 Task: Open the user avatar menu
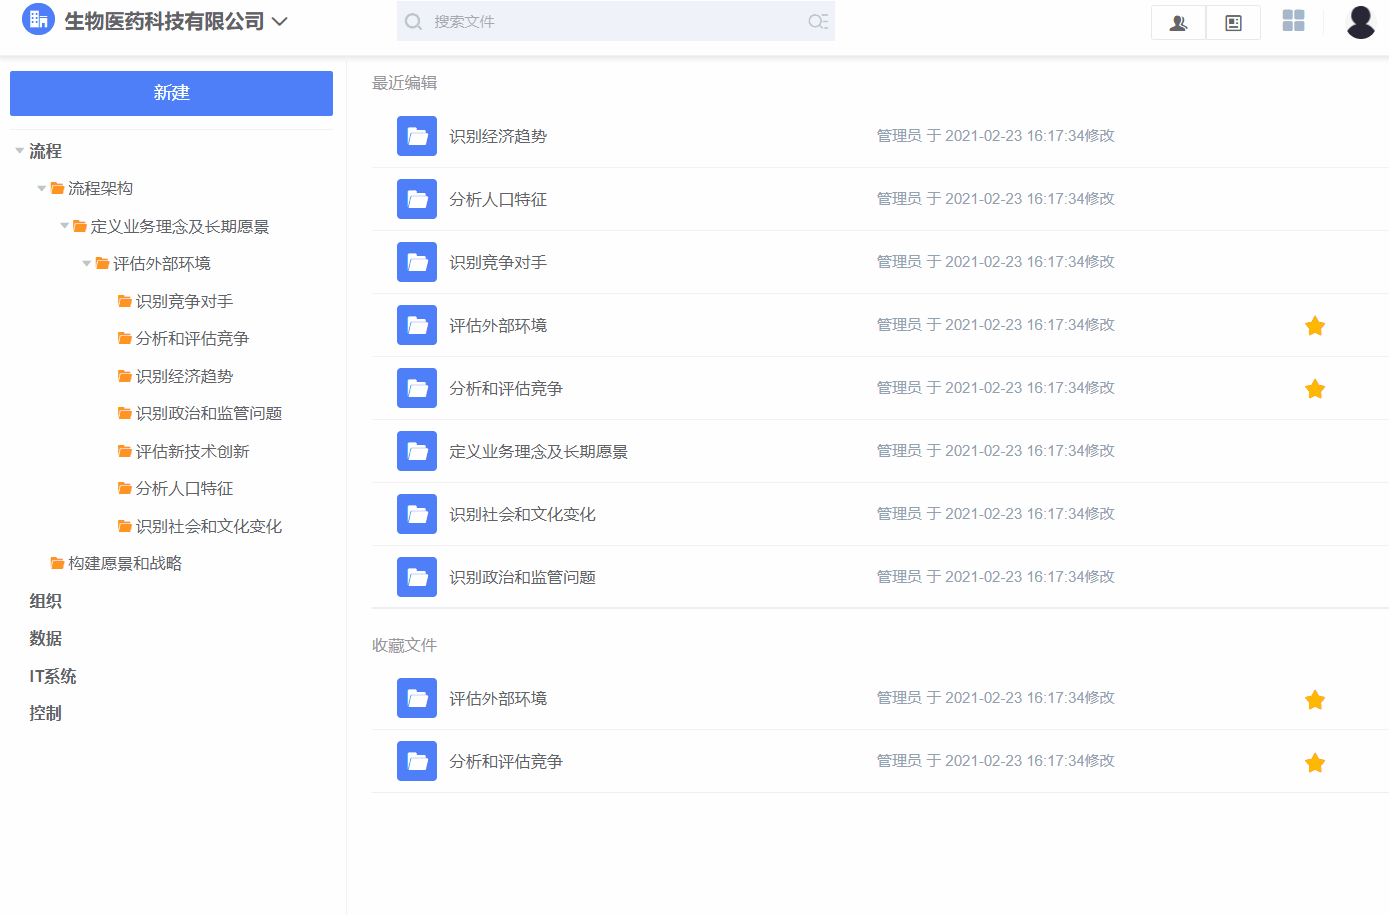click(1360, 21)
